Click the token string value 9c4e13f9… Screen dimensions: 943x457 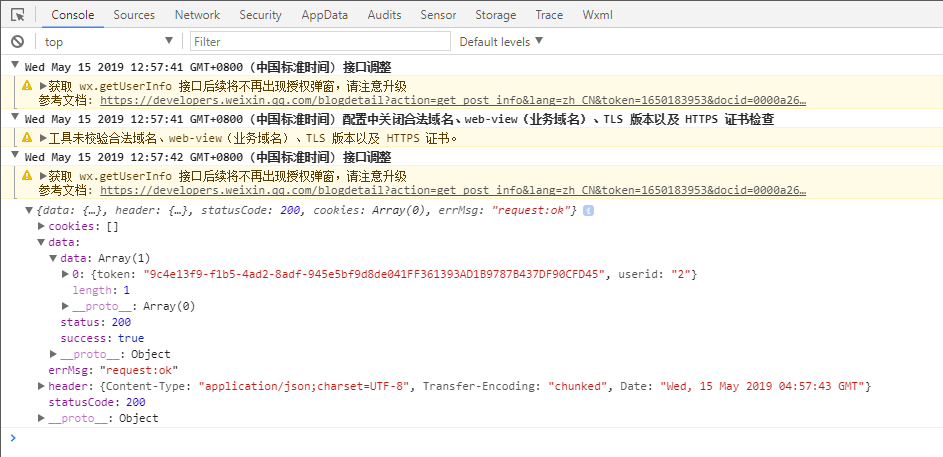pos(373,275)
